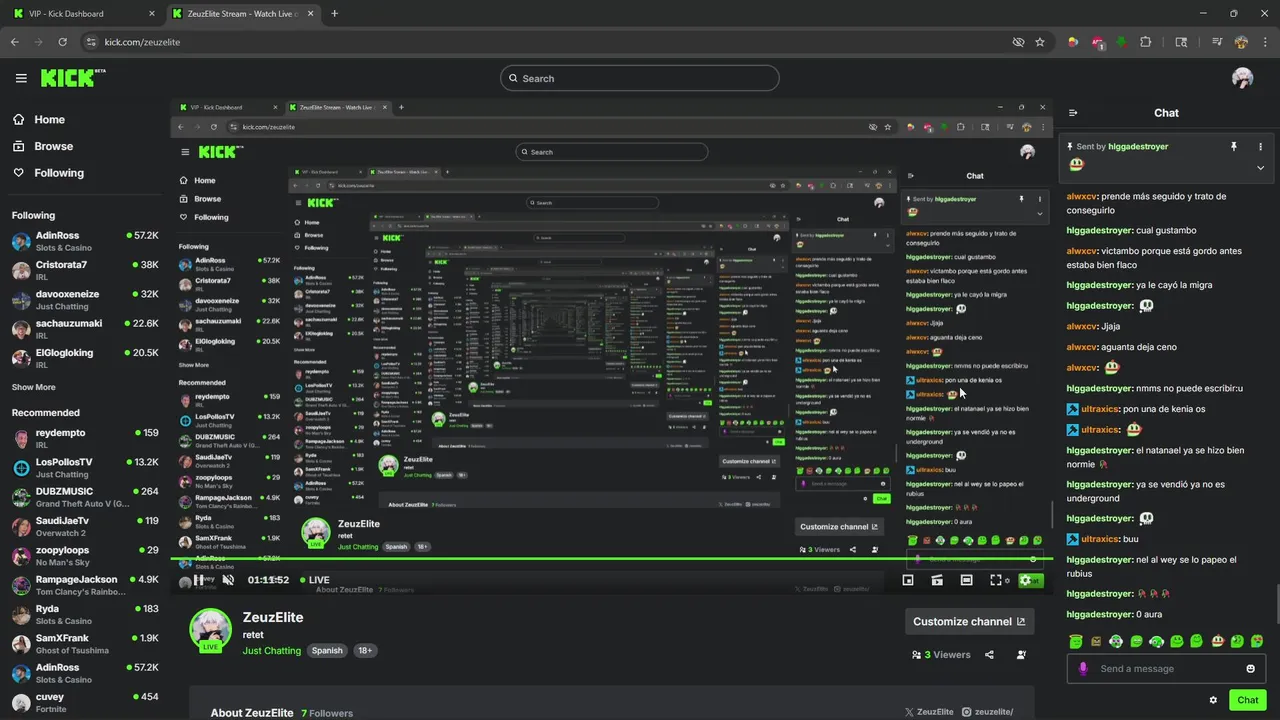Click the tracking protection eye icon
The width and height of the screenshot is (1280, 720).
(1018, 42)
